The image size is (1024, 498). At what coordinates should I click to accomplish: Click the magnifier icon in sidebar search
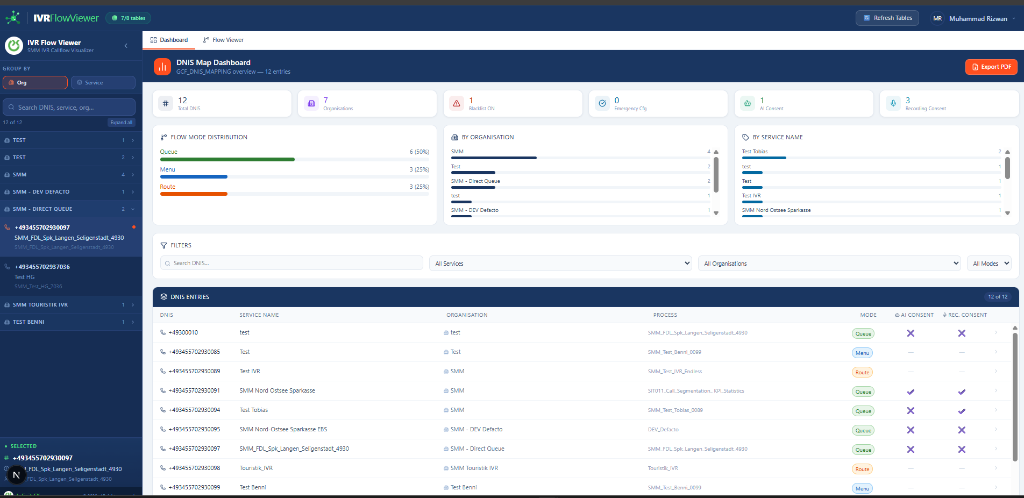pos(11,107)
